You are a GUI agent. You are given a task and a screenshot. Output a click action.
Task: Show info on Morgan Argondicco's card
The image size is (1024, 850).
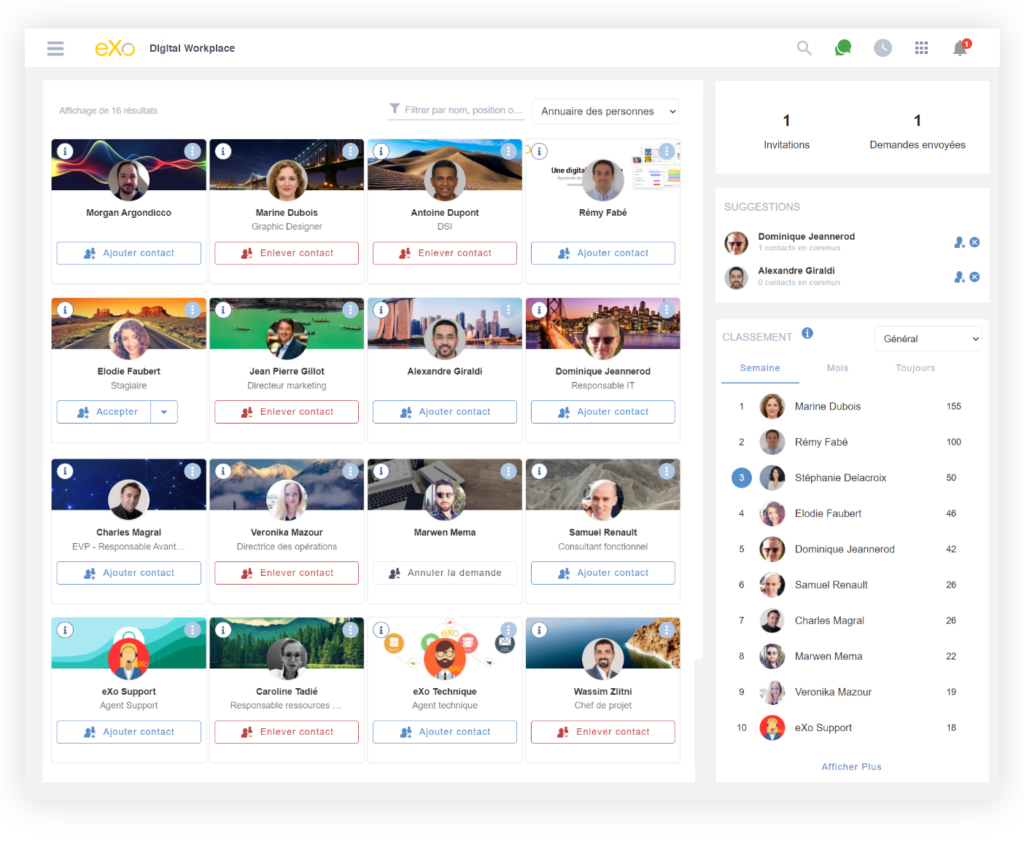click(65, 151)
